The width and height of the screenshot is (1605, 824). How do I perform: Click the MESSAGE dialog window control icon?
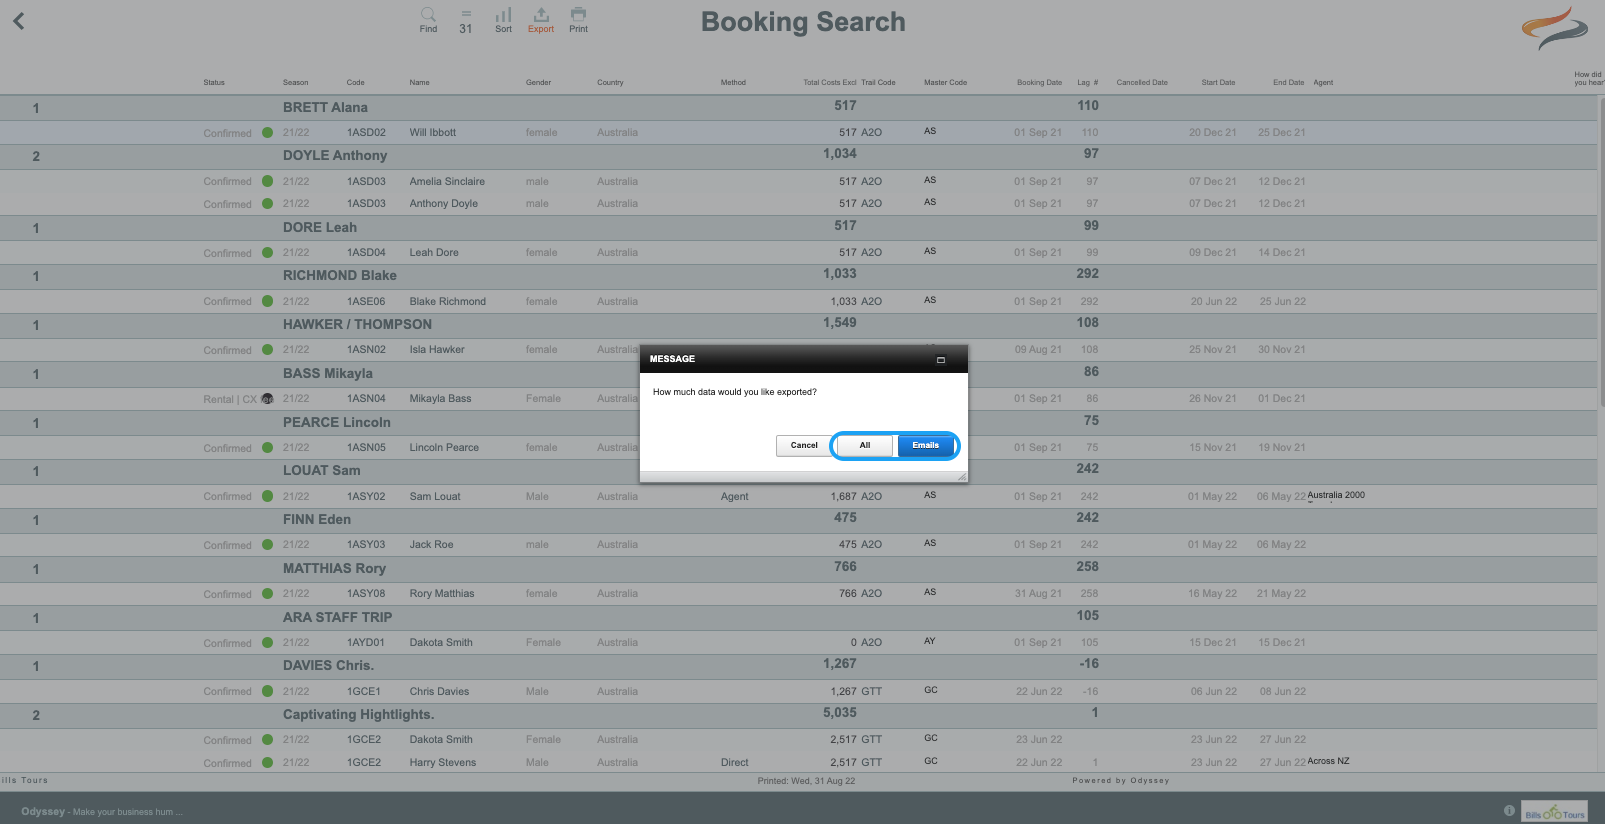pos(940,360)
